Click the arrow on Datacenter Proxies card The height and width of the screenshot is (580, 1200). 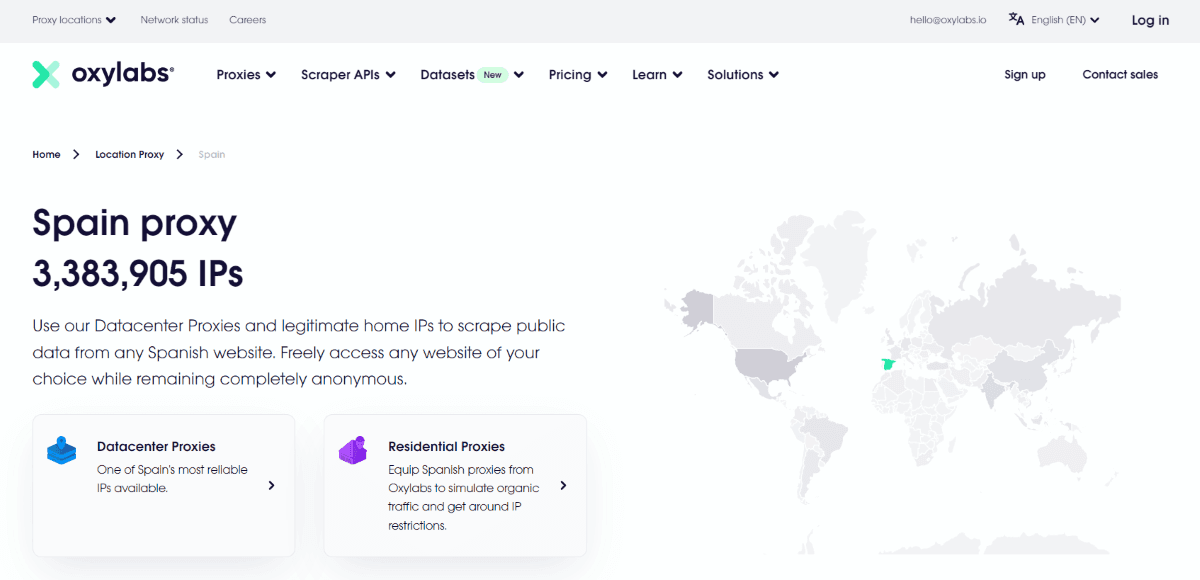[x=271, y=486]
